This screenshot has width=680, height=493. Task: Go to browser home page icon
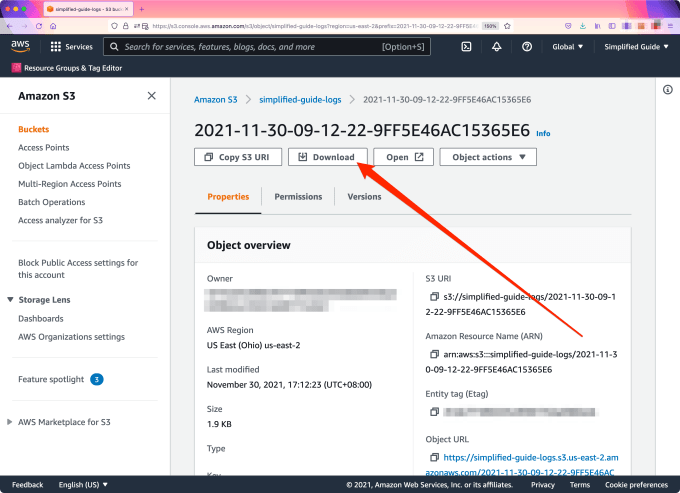pyautogui.click(x=53, y=26)
